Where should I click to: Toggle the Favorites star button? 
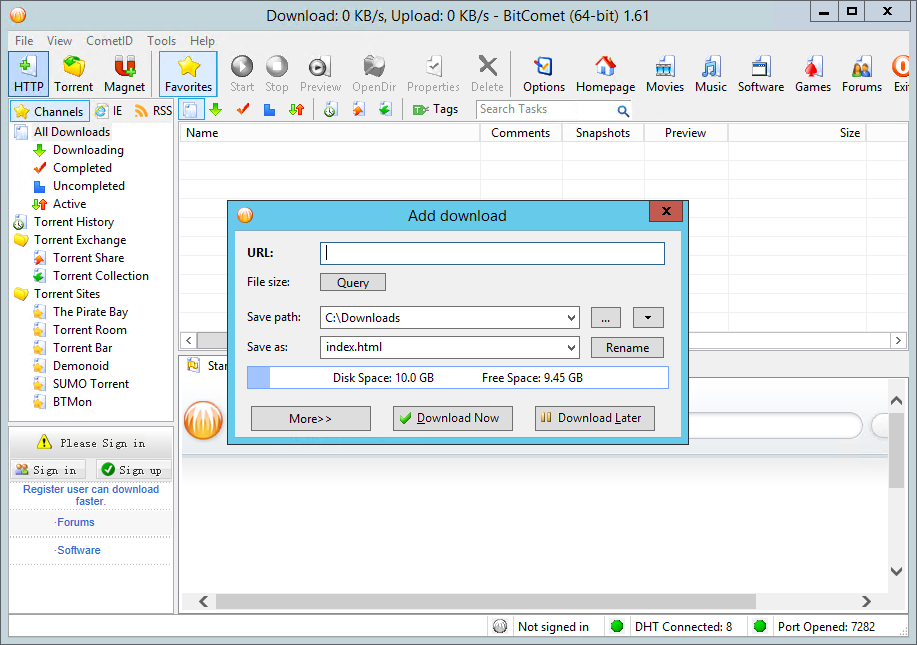188,74
